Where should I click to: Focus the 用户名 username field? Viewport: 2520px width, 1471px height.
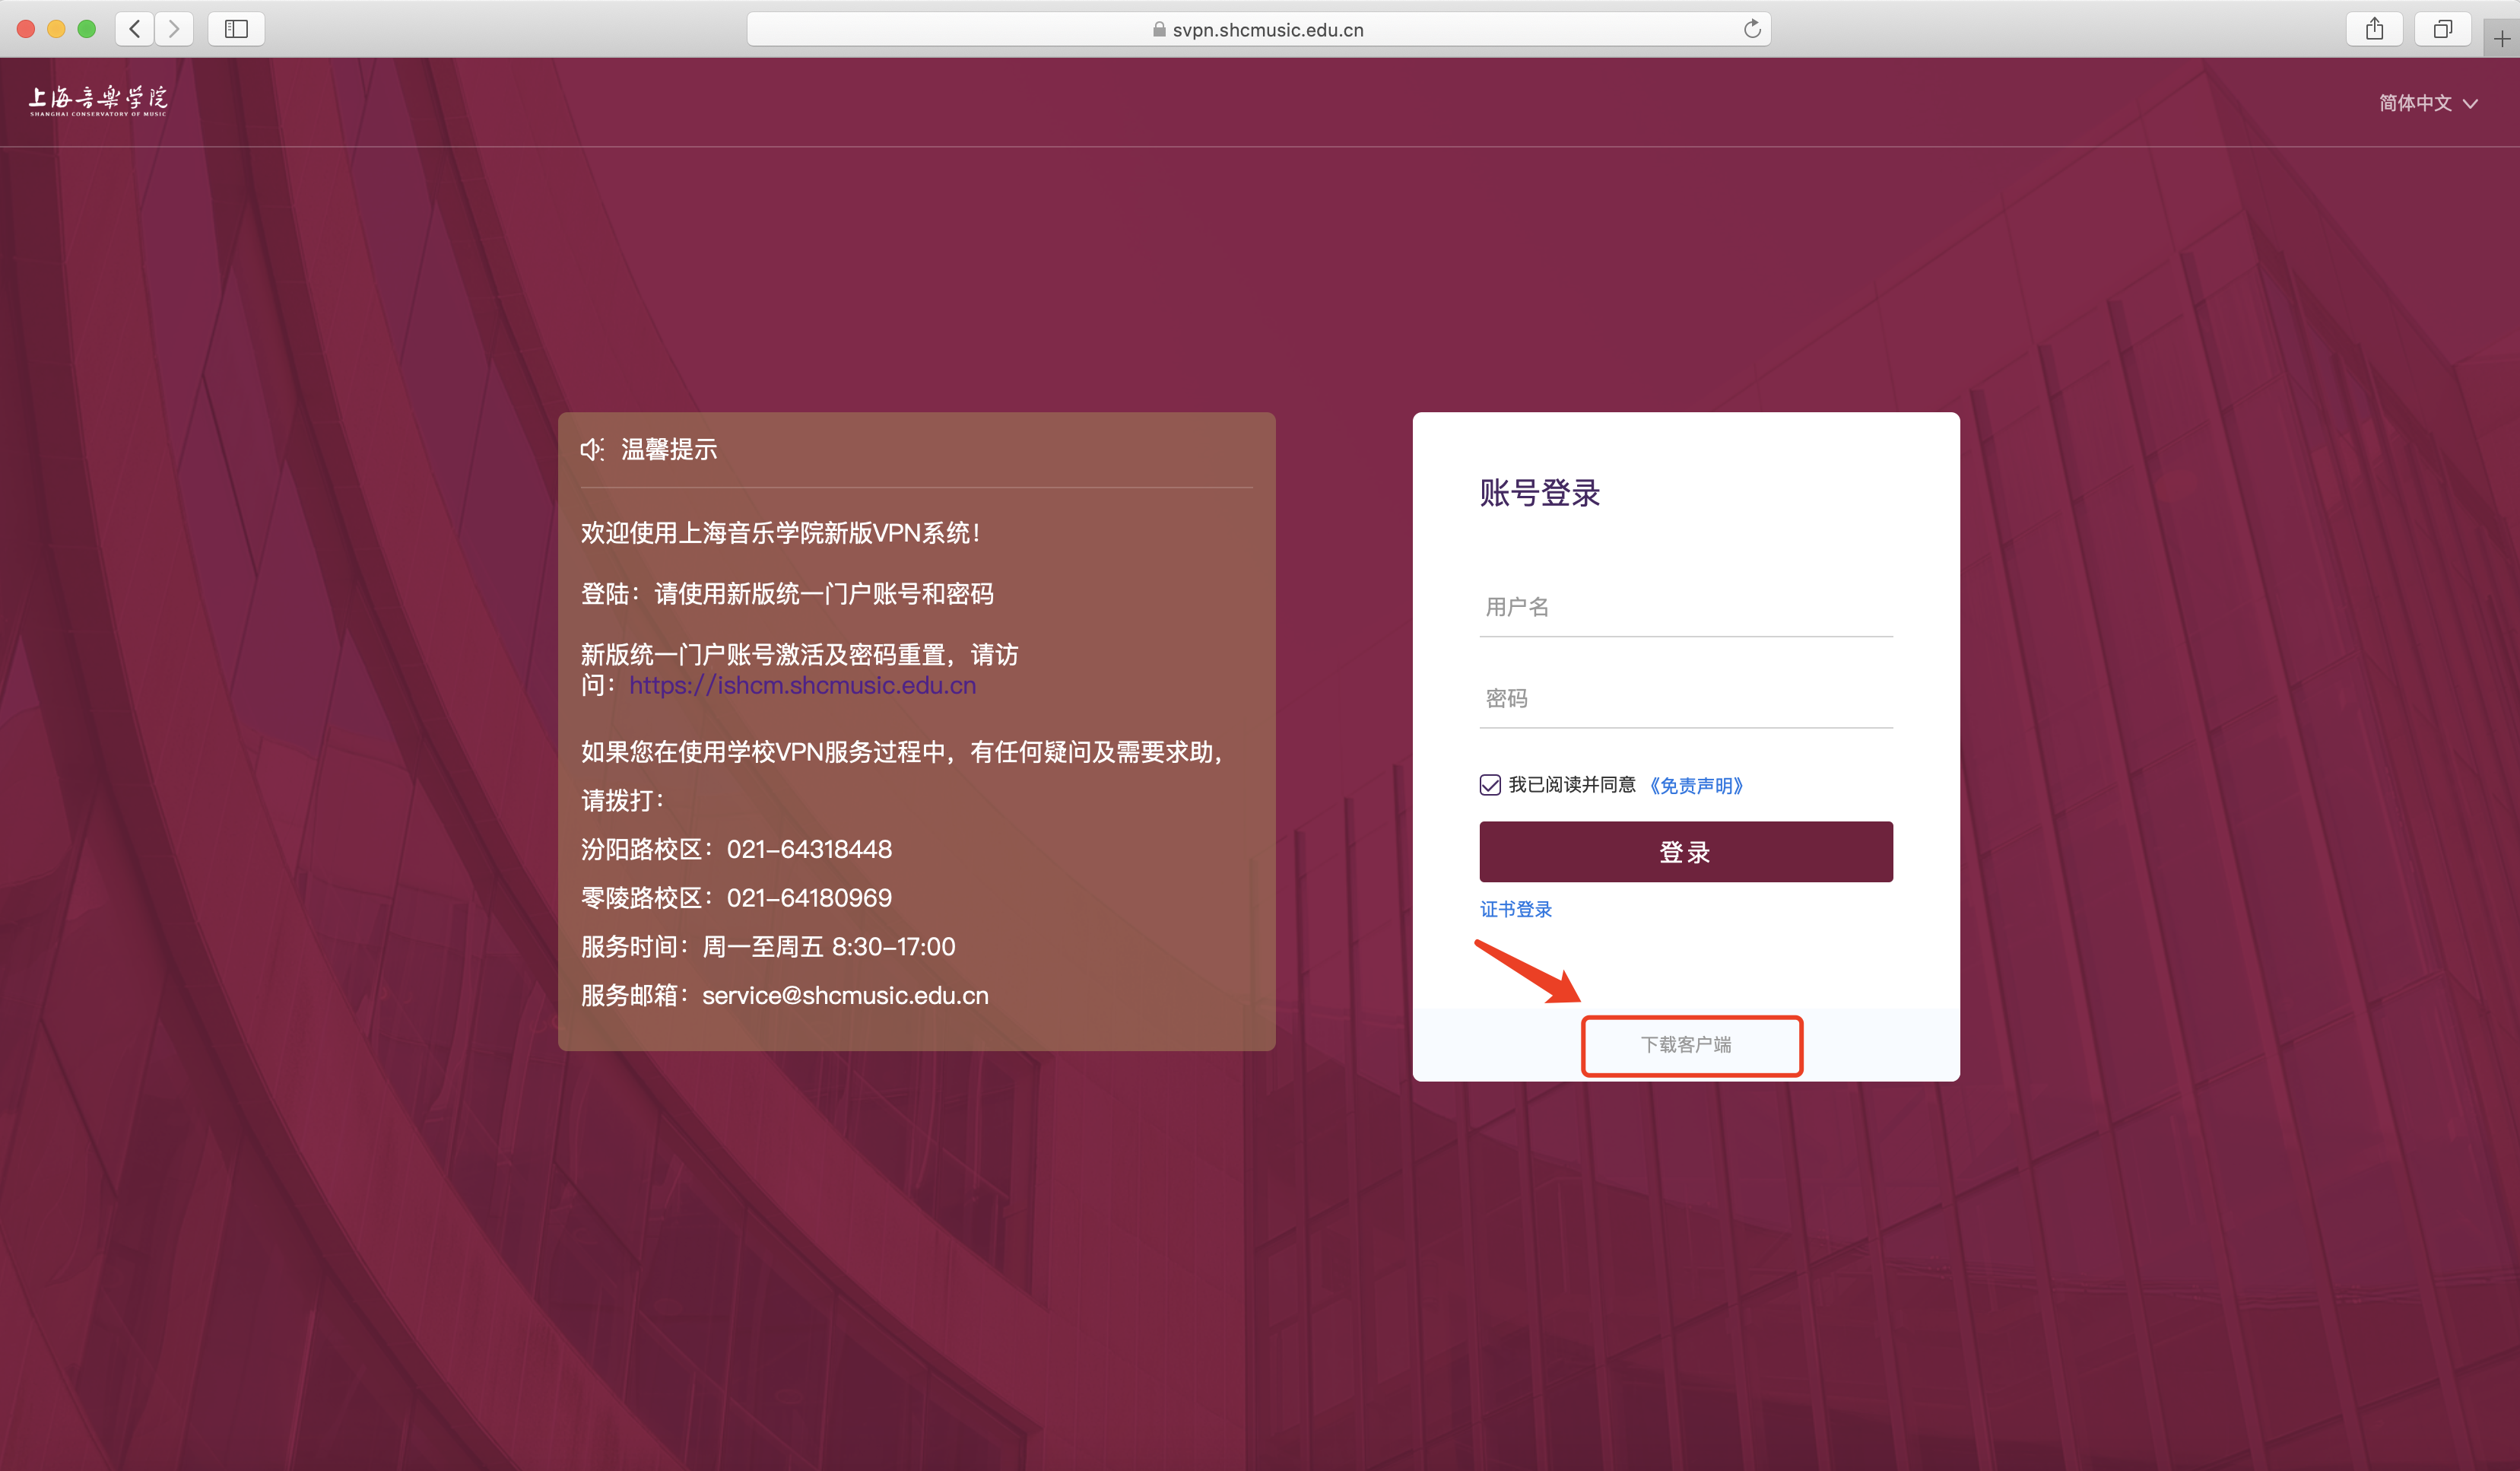coord(1686,606)
